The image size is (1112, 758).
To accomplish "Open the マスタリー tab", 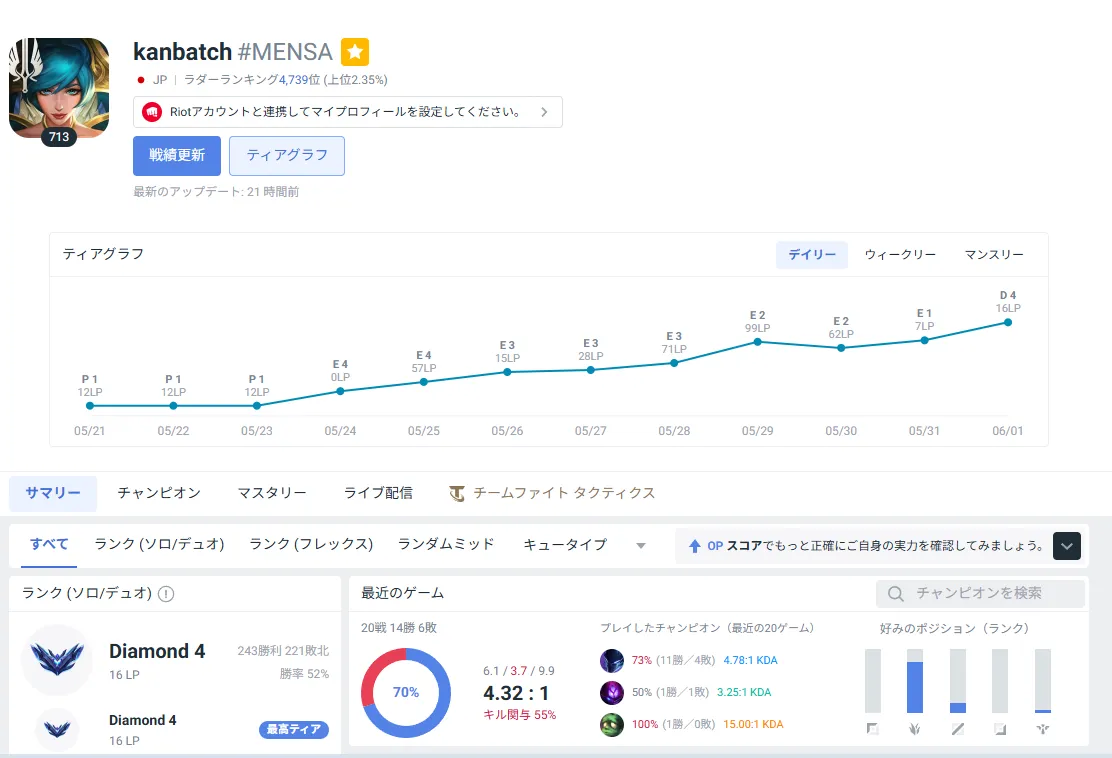I will pos(272,494).
